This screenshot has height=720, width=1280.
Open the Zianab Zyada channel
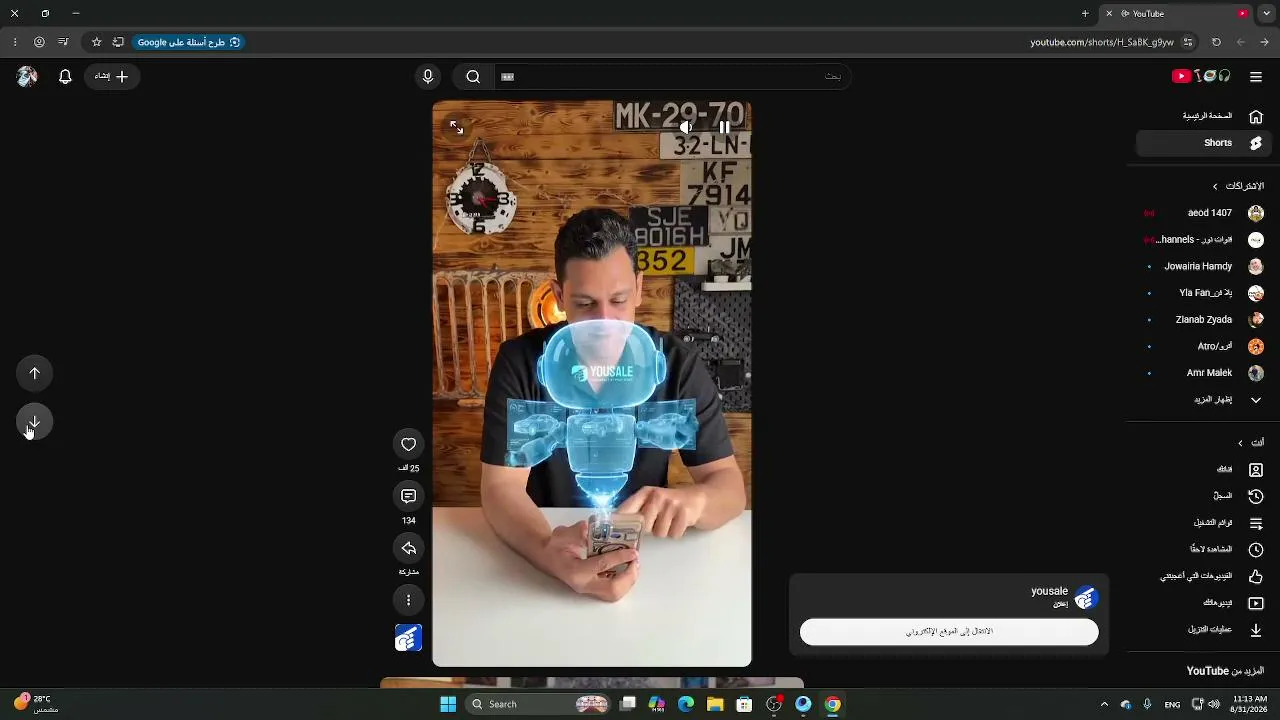(1204, 320)
